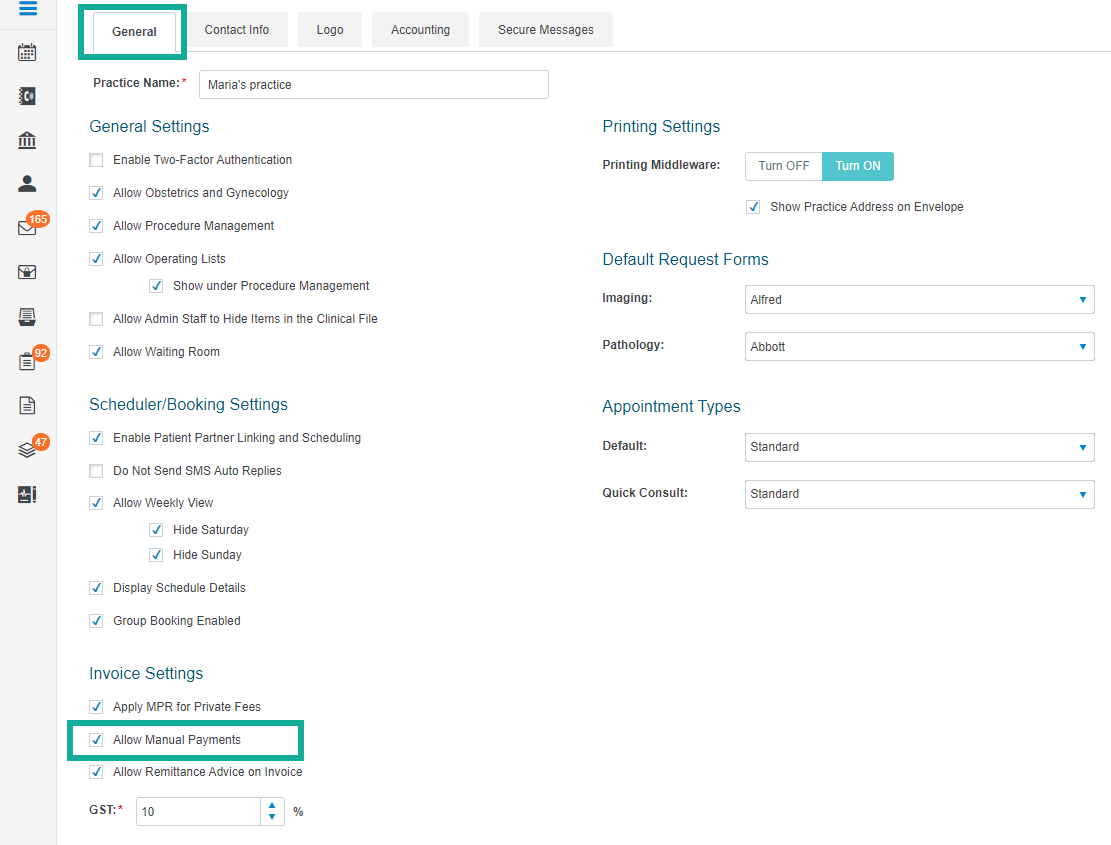Open the clipboard icon with 92 badge
This screenshot has width=1111, height=845.
point(27,361)
